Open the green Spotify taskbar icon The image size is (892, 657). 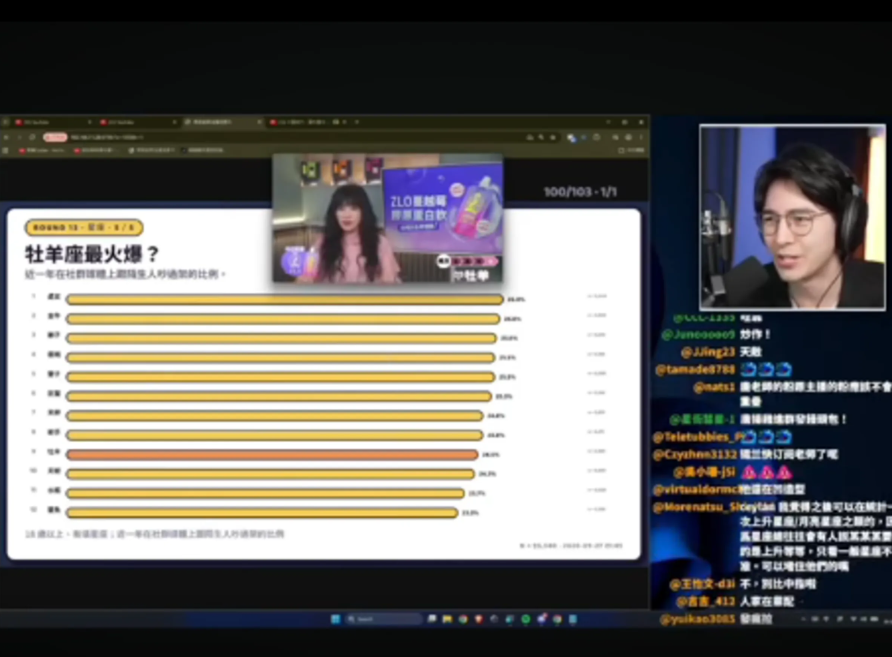coord(526,619)
